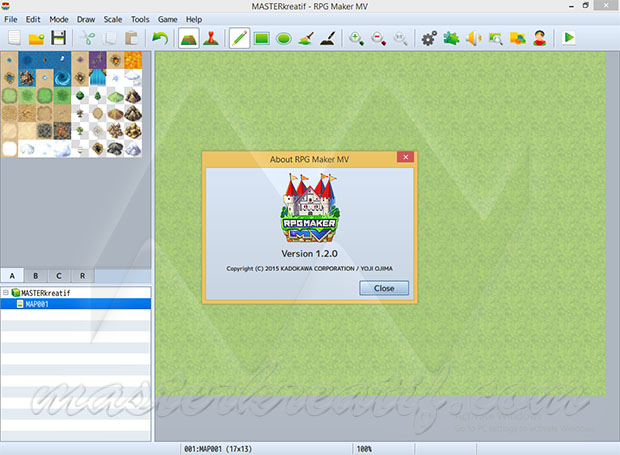The width and height of the screenshot is (620, 455).
Task: Pick the lava tile in palette
Action: point(133,60)
